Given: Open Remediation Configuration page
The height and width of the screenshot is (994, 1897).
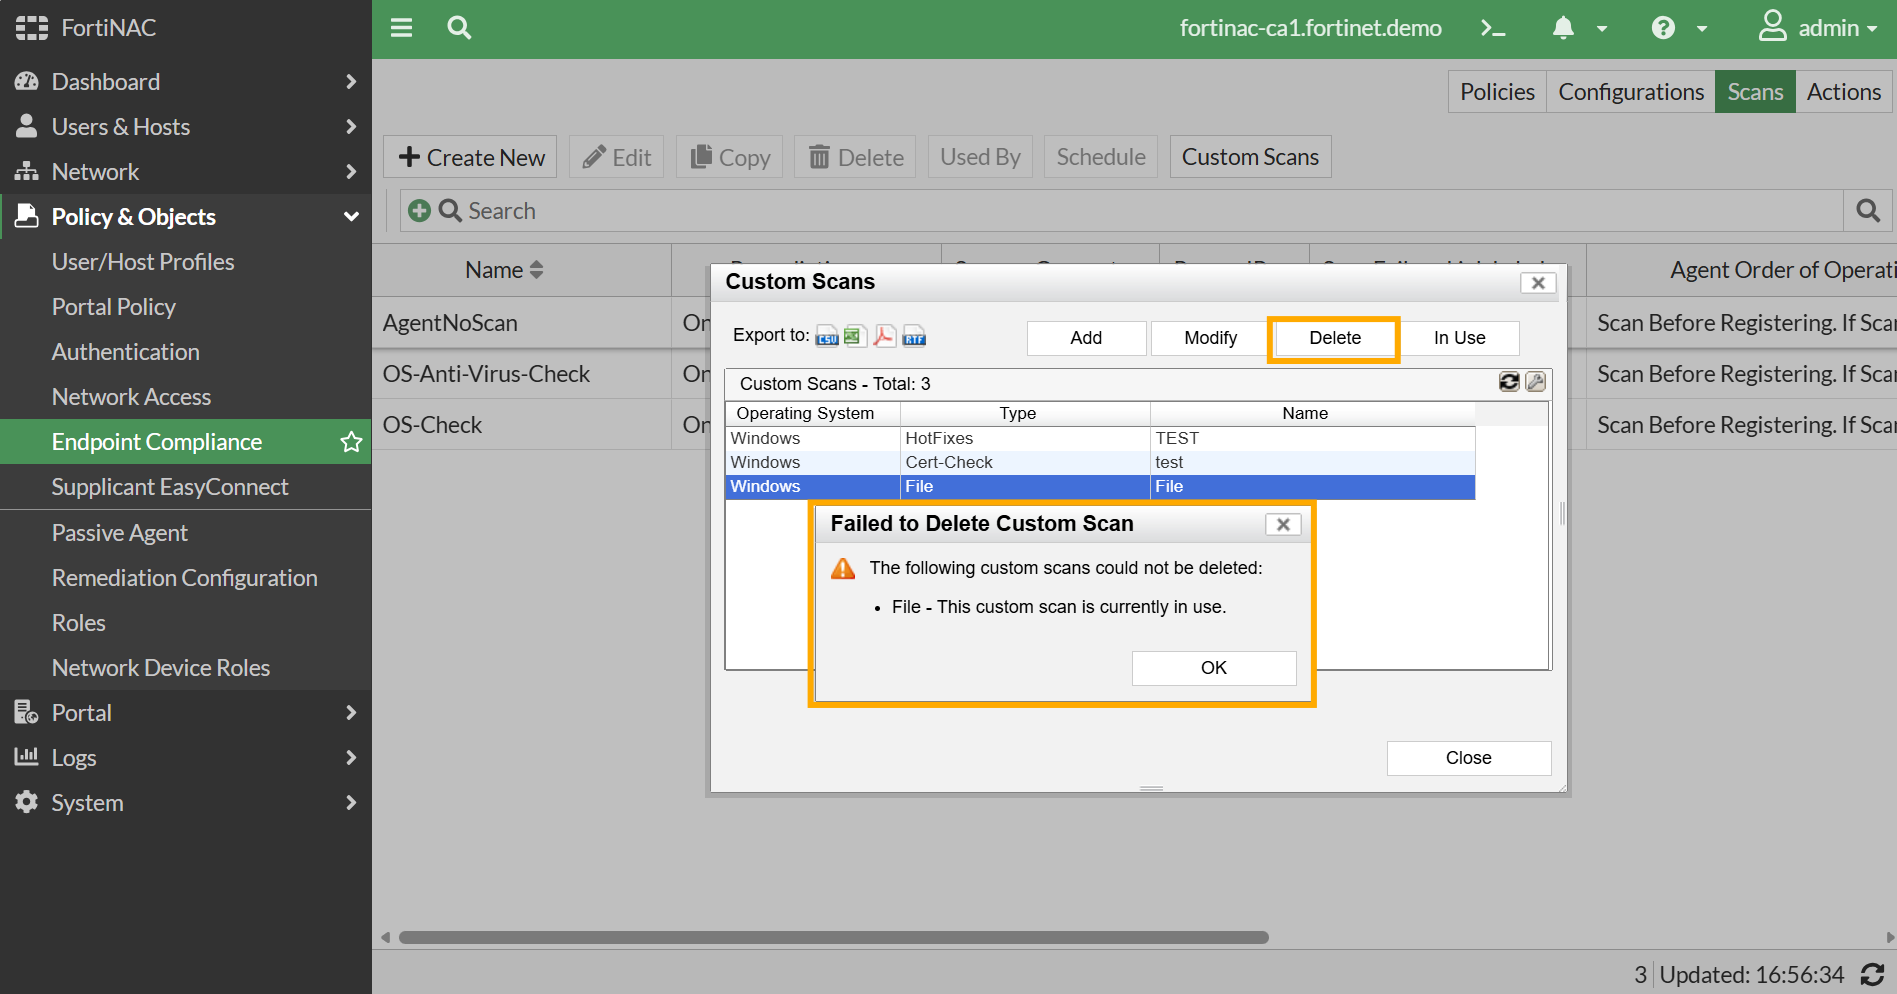Looking at the screenshot, I should pos(186,578).
